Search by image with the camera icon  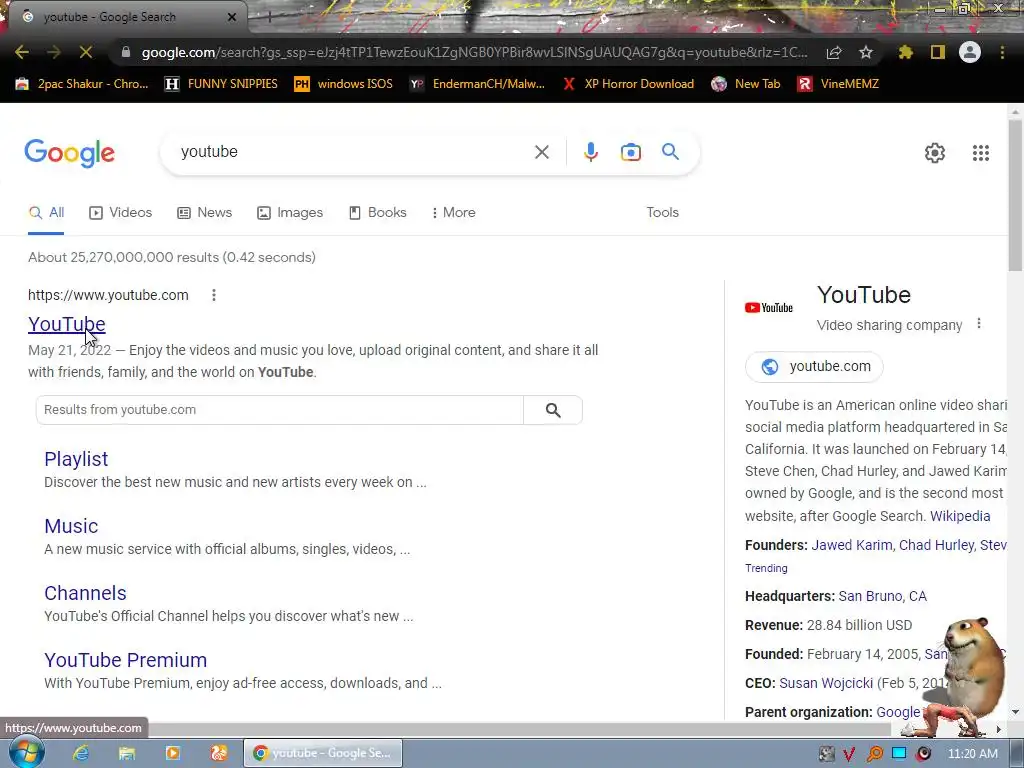(631, 152)
